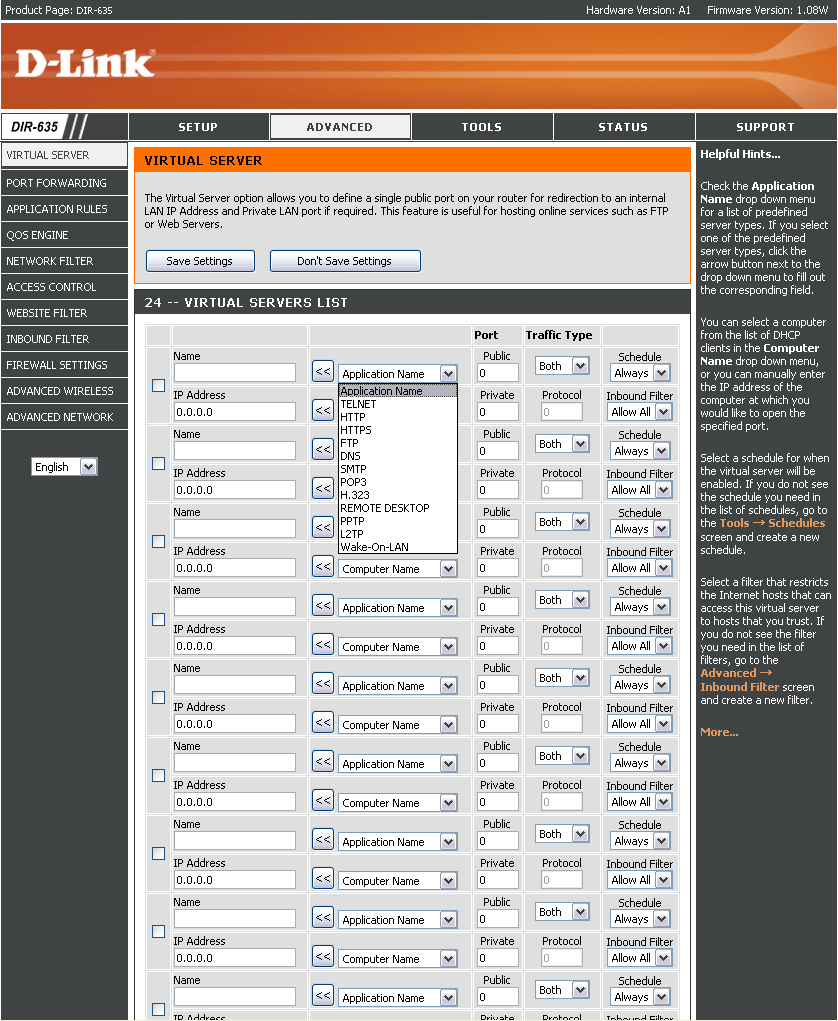Image resolution: width=838 pixels, height=1021 pixels.
Task: Switch to the SUPPORT tab
Action: [x=766, y=127]
